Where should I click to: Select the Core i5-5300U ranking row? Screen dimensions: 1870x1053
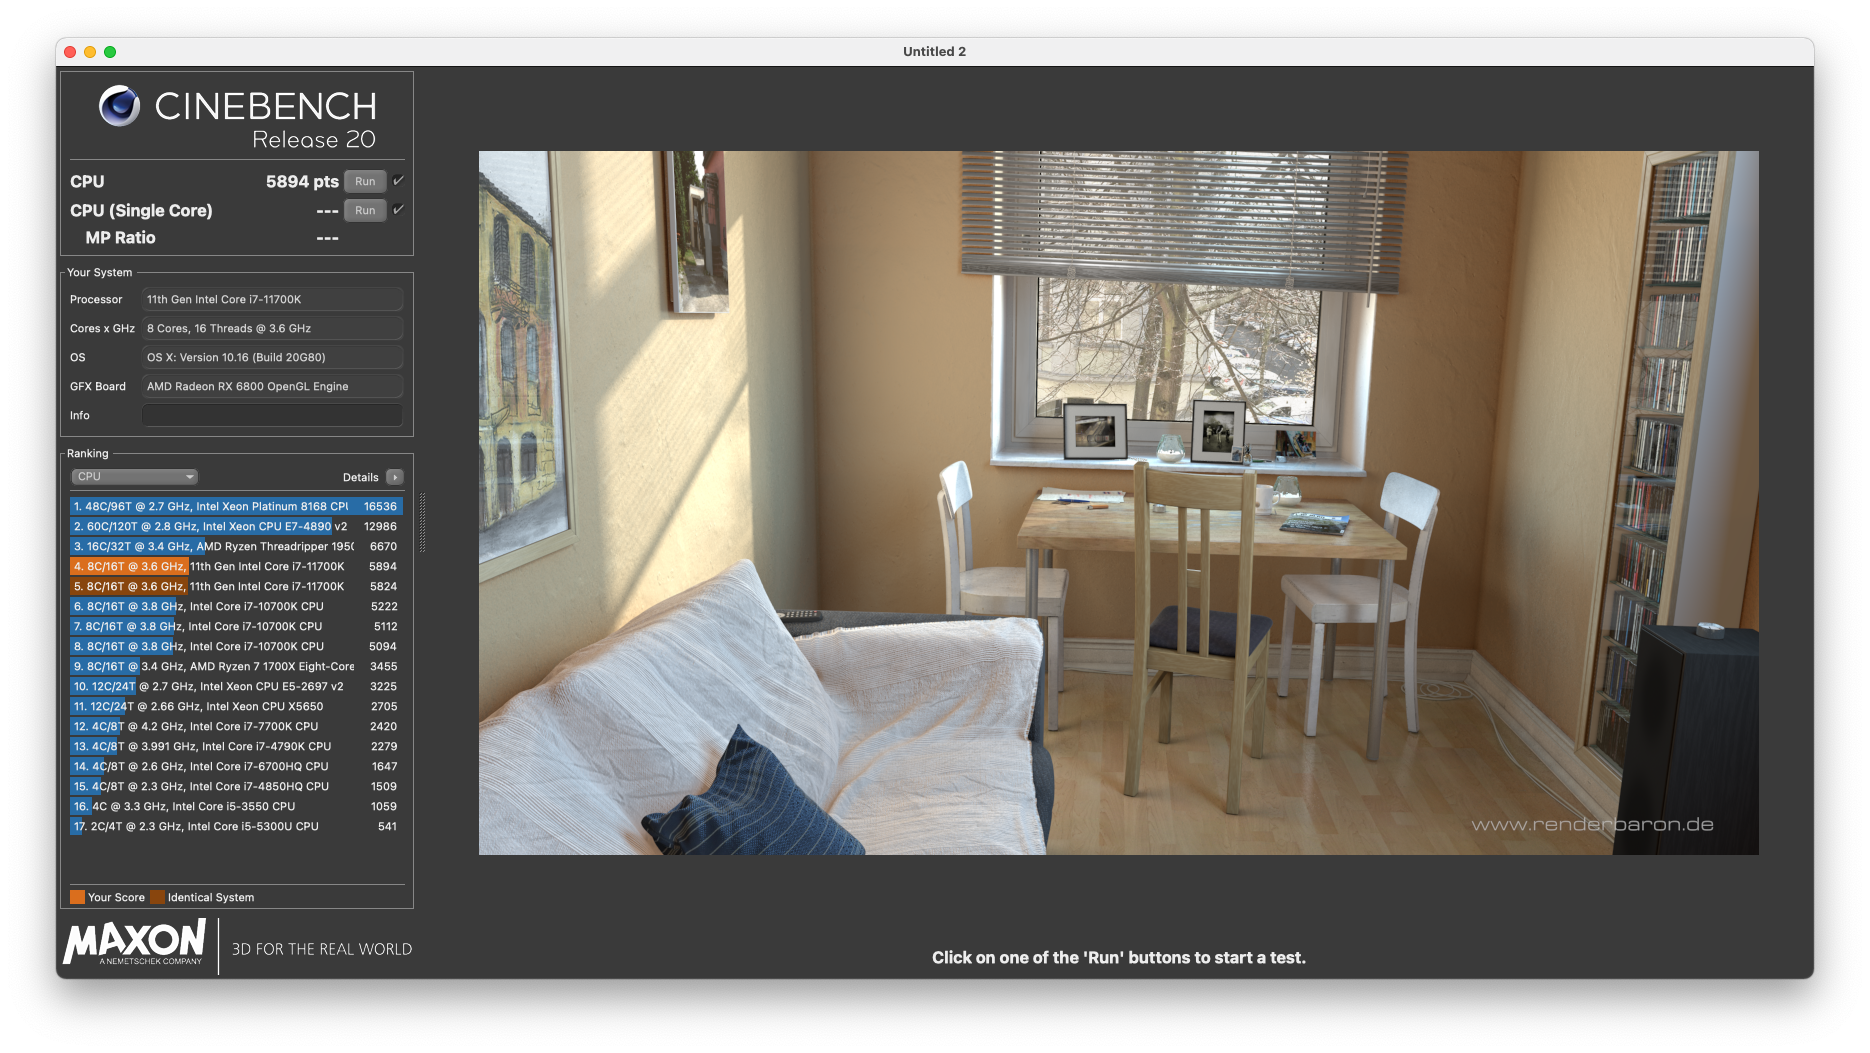click(236, 826)
